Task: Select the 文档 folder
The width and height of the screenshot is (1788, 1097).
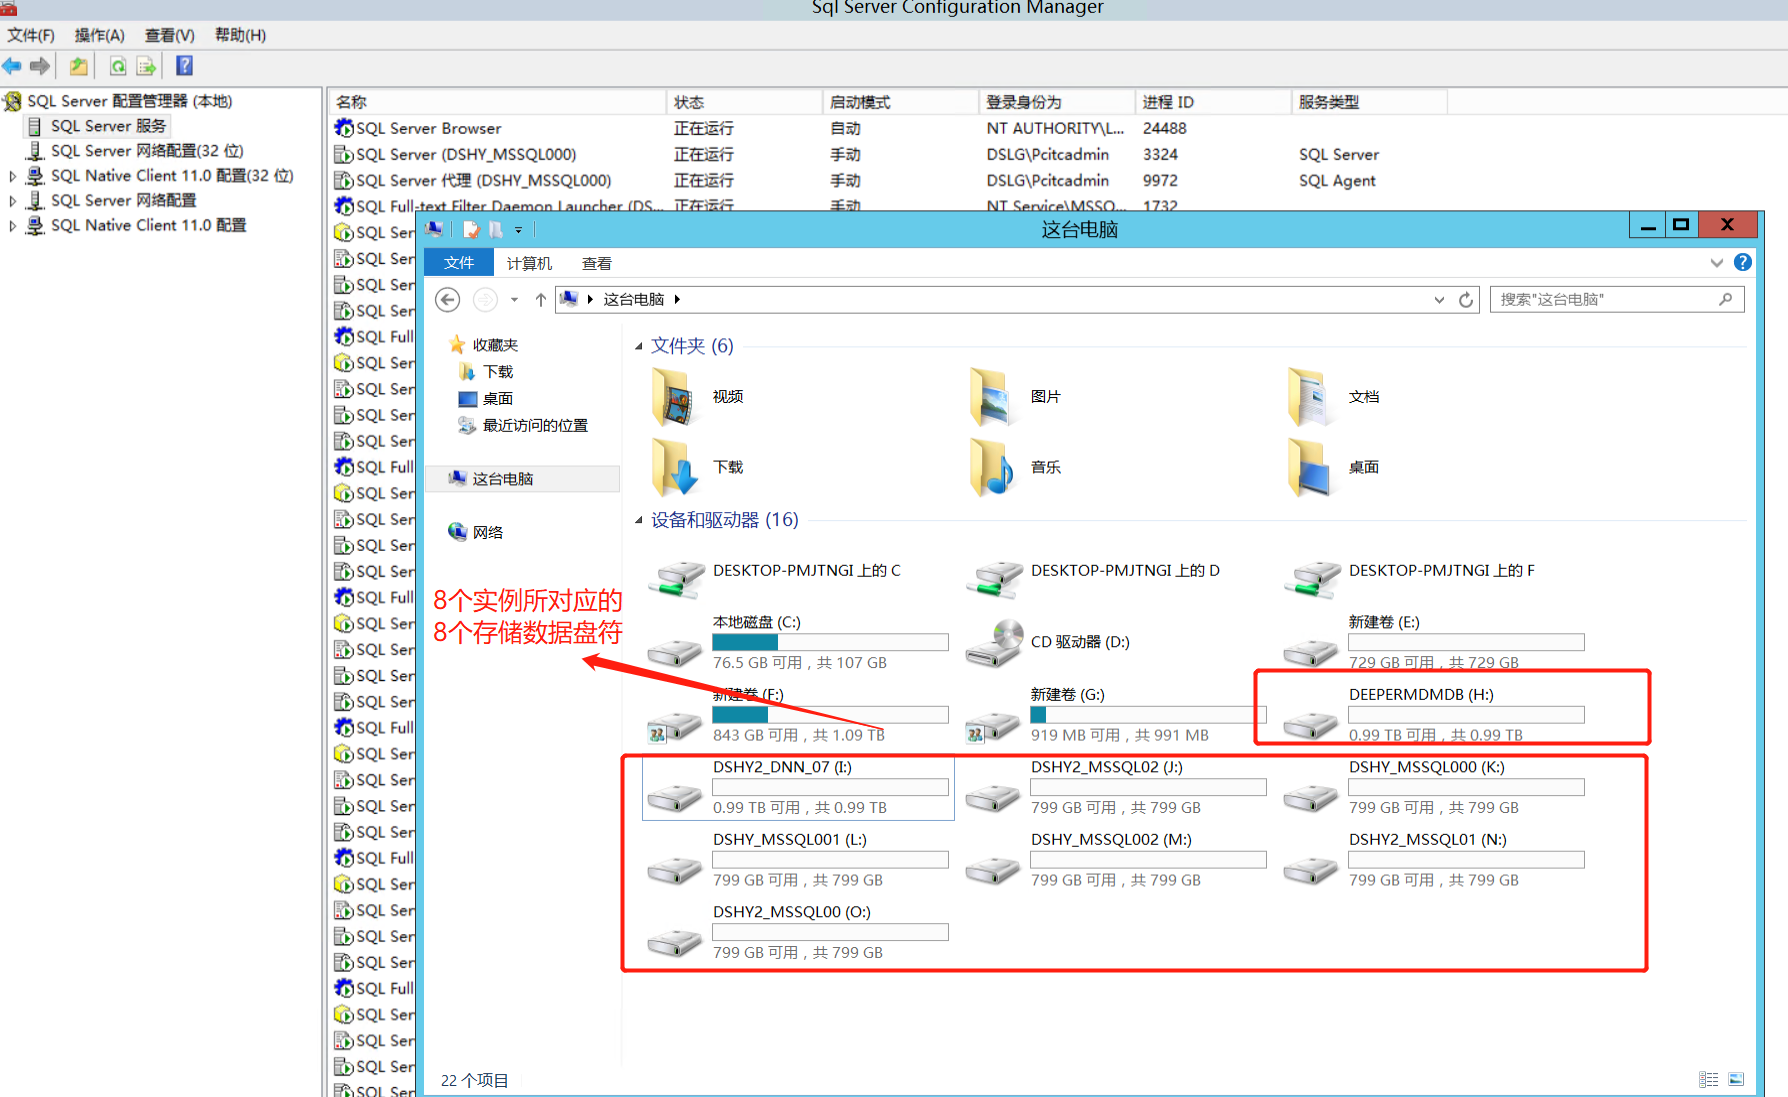Action: [x=1334, y=397]
